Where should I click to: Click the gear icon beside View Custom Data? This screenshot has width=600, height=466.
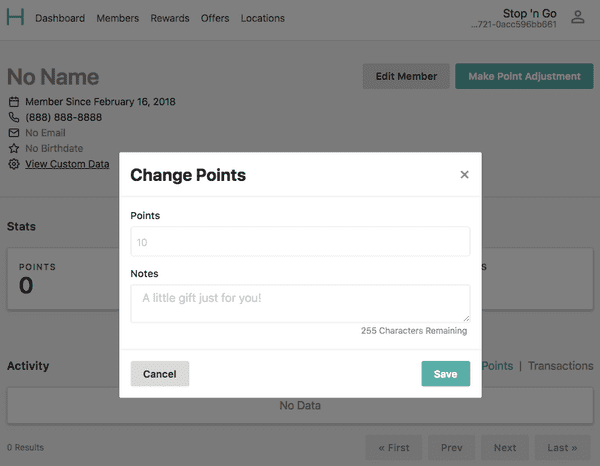pyautogui.click(x=14, y=164)
